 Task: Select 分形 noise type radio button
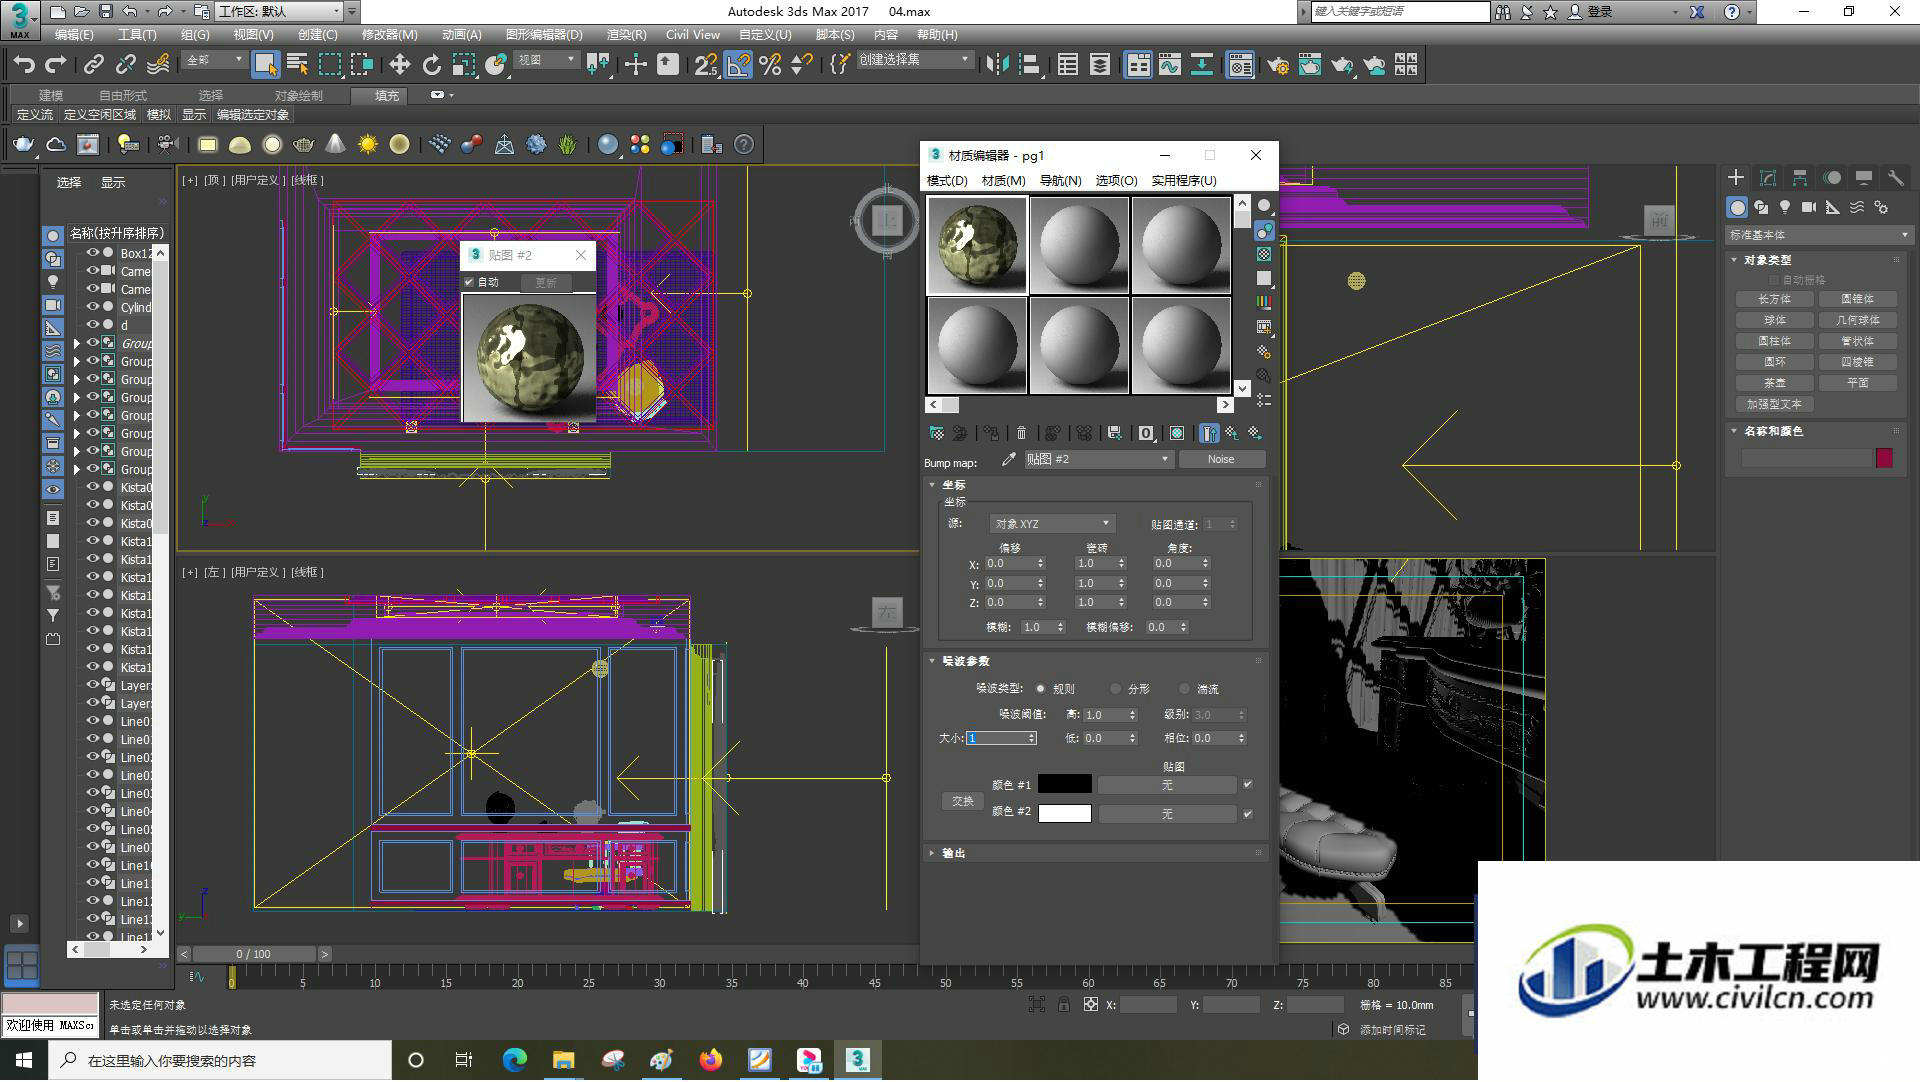pyautogui.click(x=1116, y=689)
